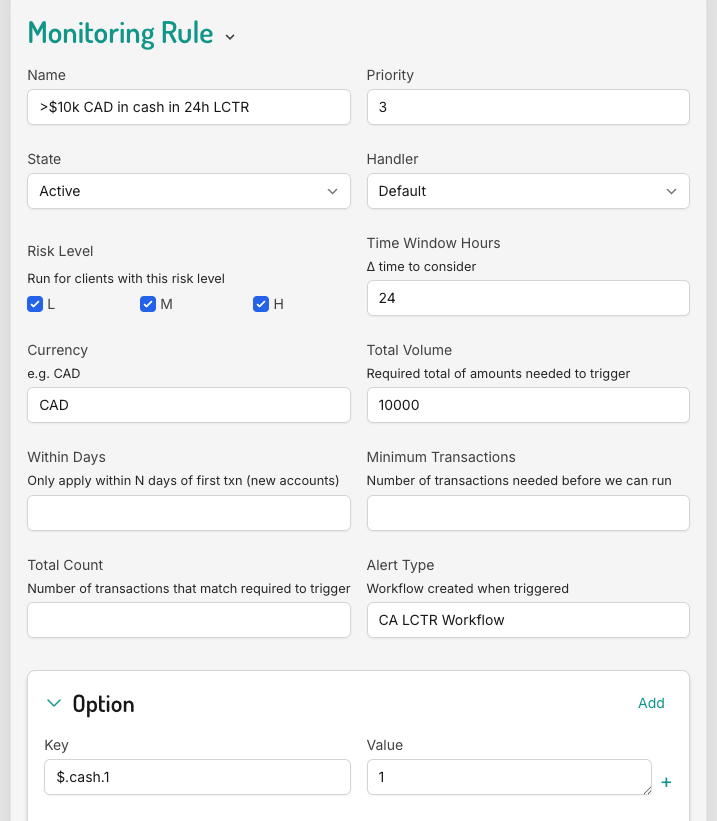Click the Name input field
Viewport: 717px width, 821px height.
188,107
